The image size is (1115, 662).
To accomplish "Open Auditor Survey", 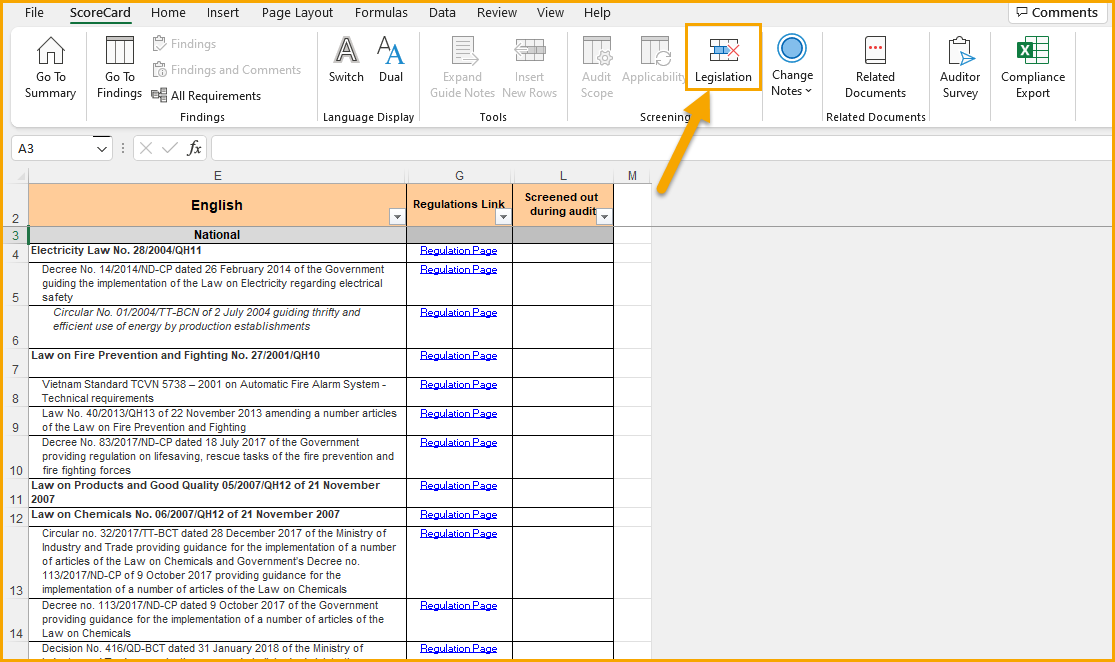I will click(x=960, y=68).
